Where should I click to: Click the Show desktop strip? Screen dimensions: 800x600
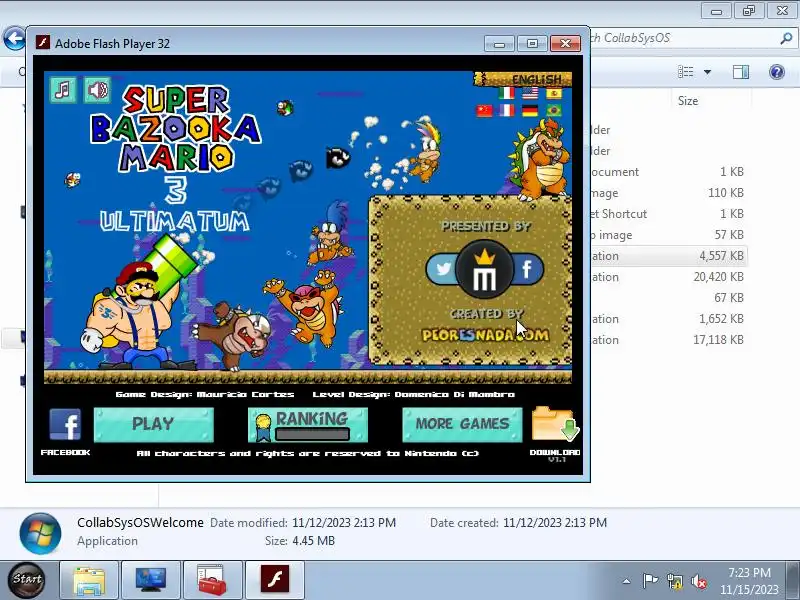(793, 580)
